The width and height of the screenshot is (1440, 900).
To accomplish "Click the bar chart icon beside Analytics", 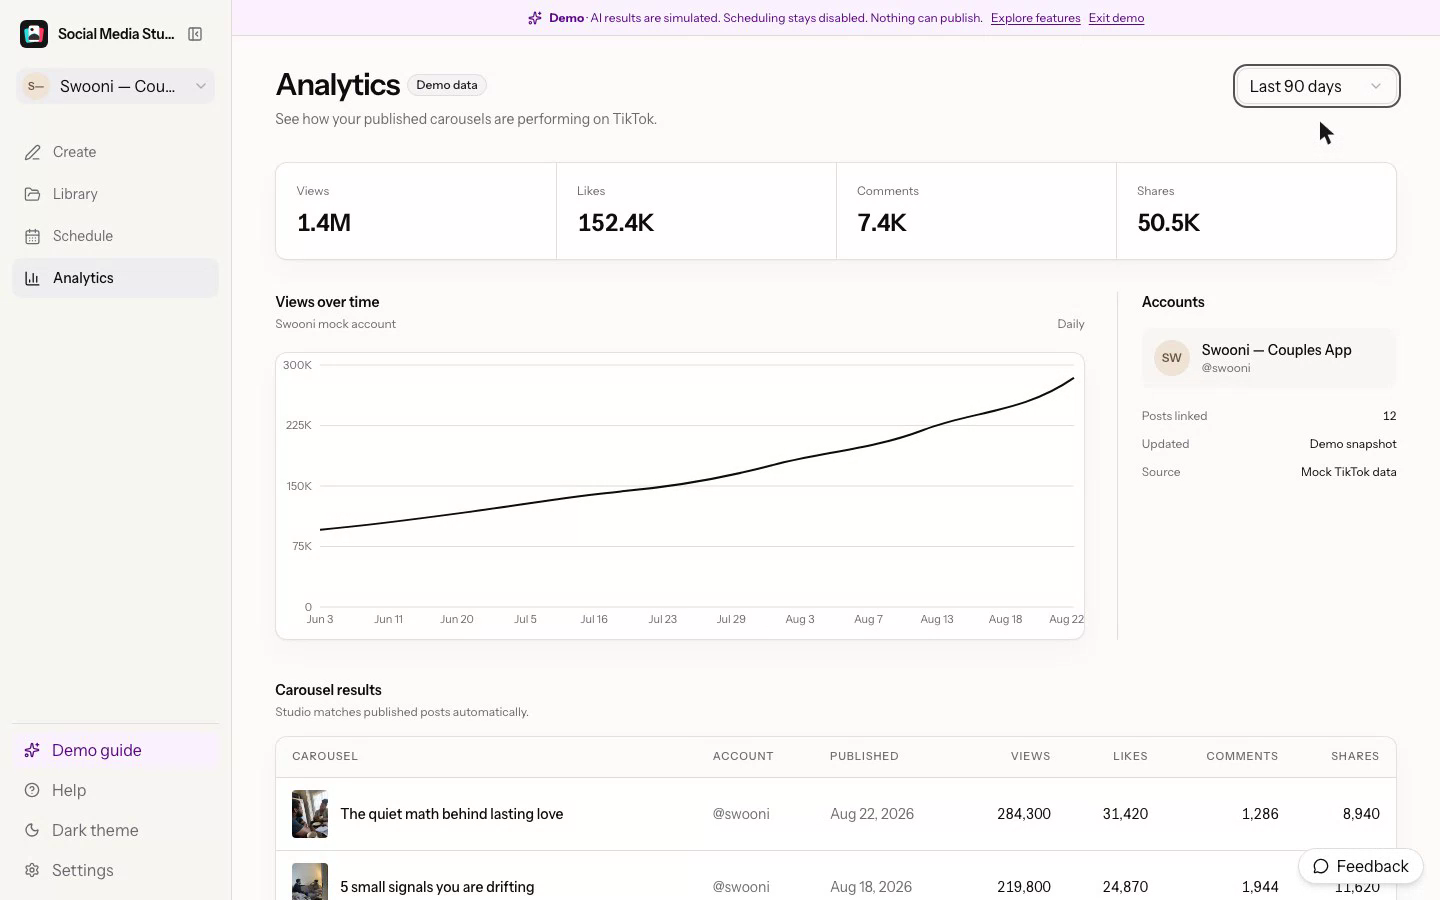I will 33,278.
